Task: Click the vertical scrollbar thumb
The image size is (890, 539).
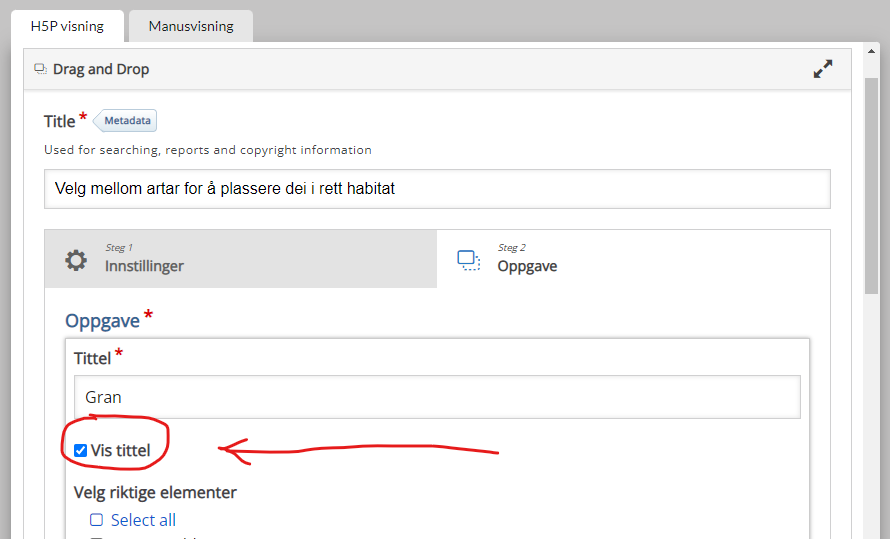Action: tap(871, 186)
